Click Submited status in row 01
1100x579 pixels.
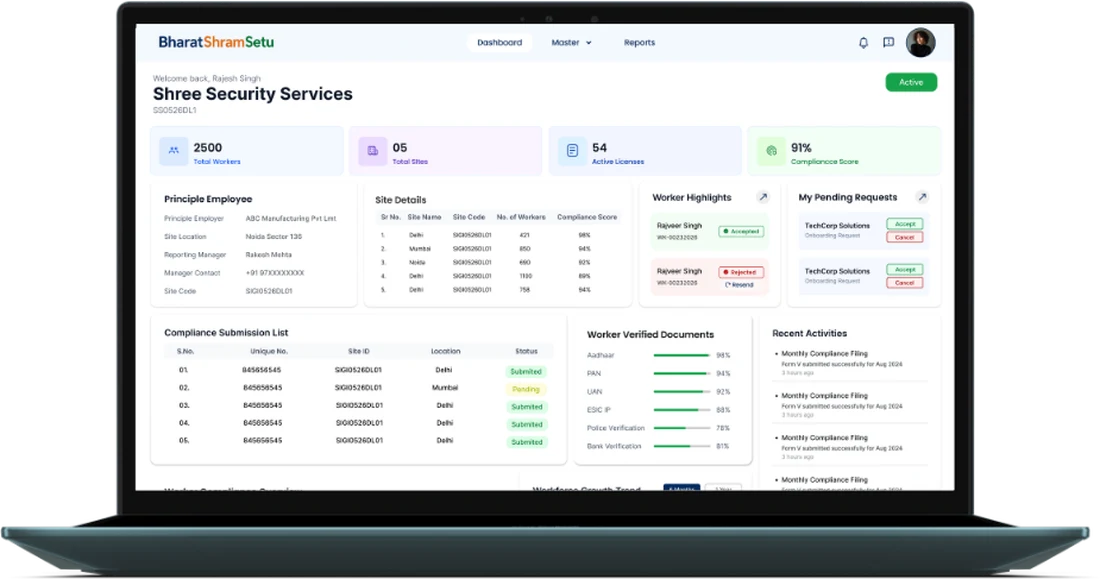(x=526, y=371)
